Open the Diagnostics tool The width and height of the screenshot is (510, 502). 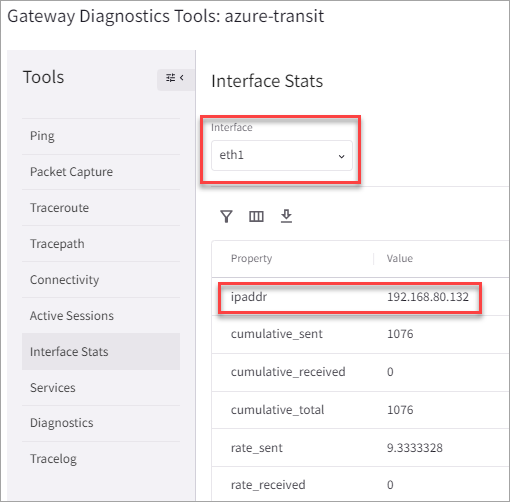(101, 423)
